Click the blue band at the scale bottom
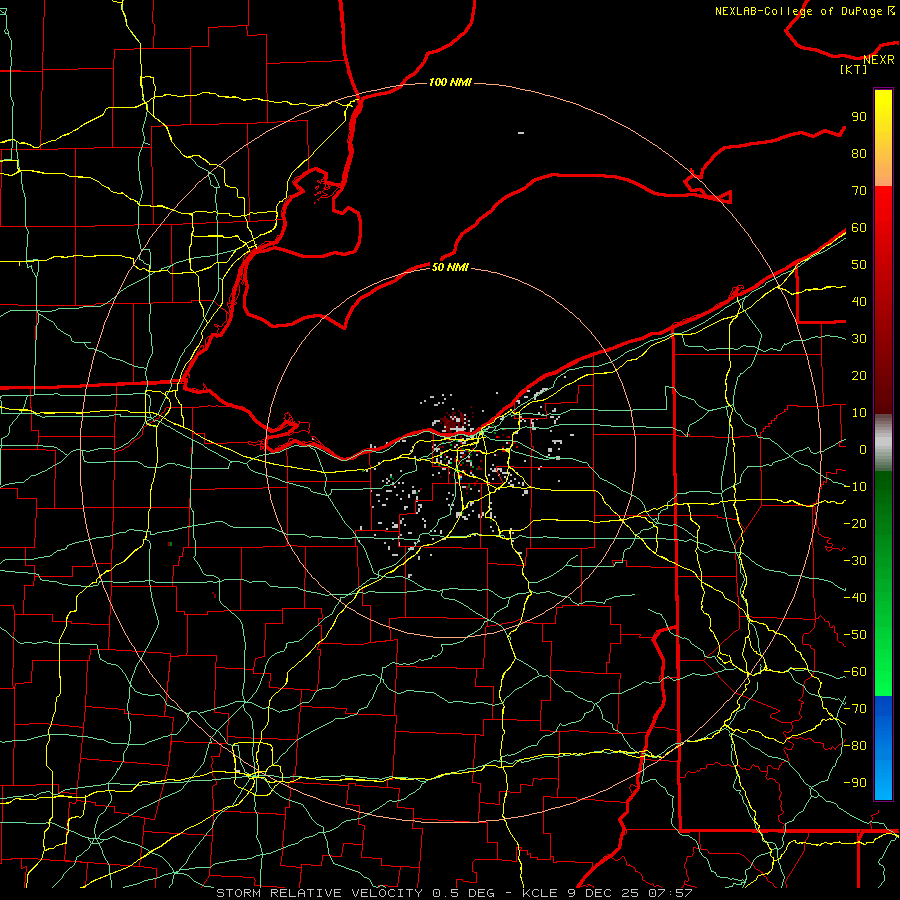This screenshot has height=900, width=900. pos(883,748)
